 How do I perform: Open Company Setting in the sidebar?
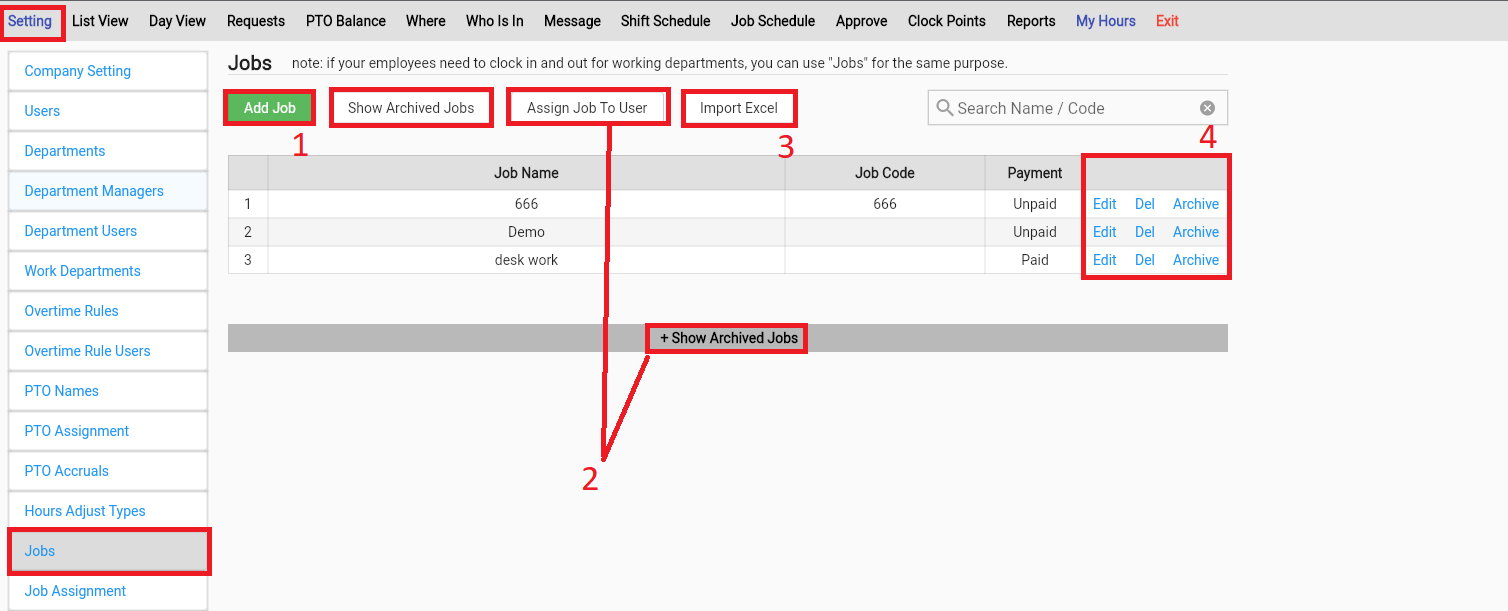click(x=108, y=71)
